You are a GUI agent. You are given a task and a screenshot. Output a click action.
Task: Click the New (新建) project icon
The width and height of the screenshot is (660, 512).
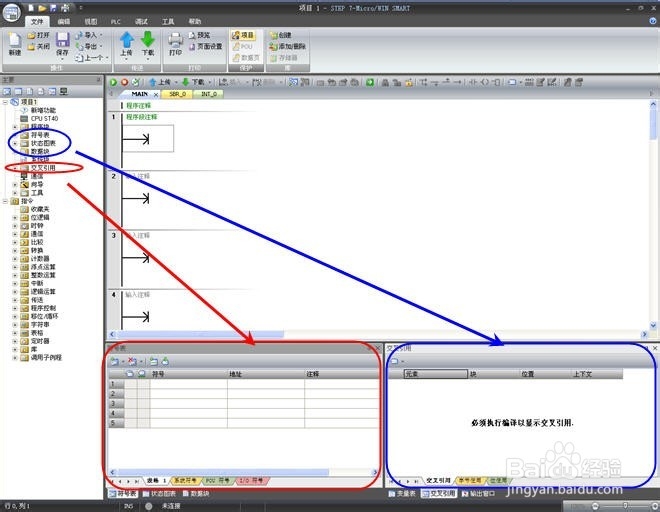tap(14, 40)
